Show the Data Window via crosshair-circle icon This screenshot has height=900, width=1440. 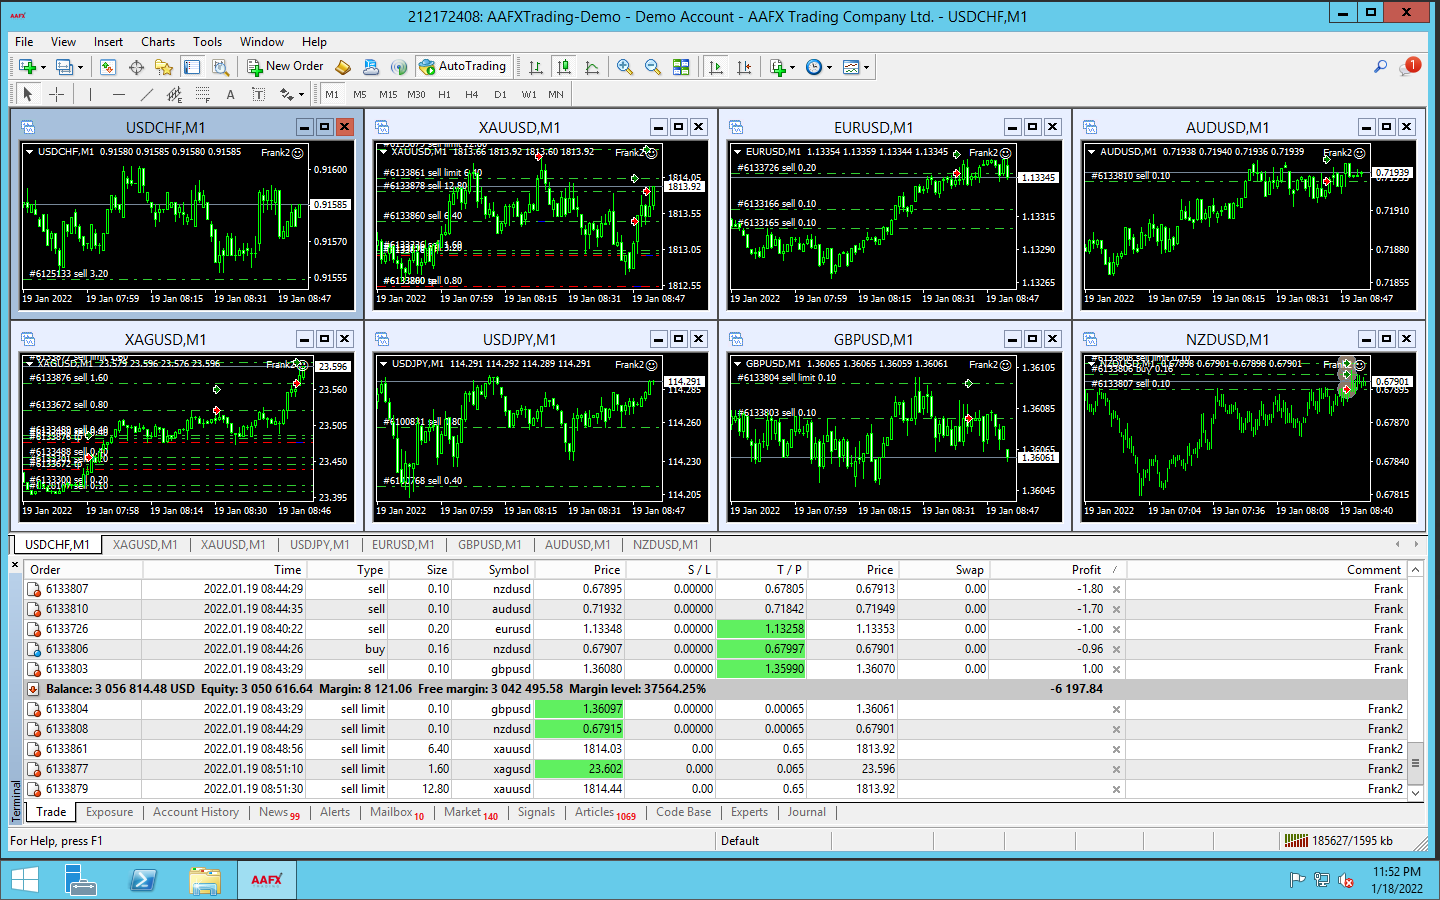(x=136, y=67)
